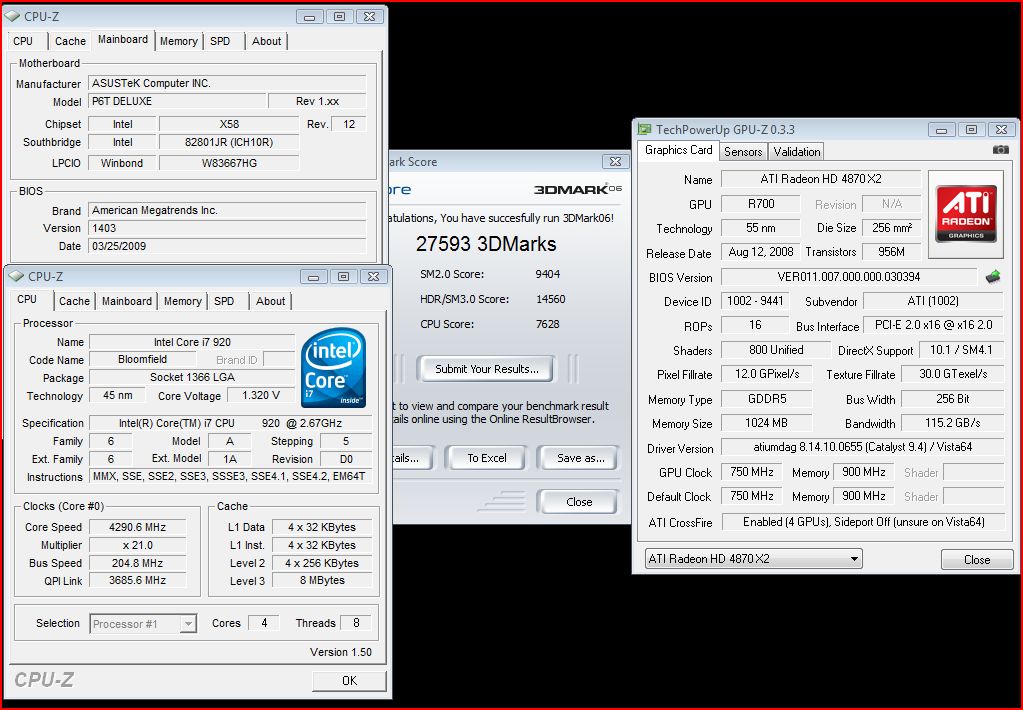1023x710 pixels.
Task: Switch to Validation tab in GPU-Z
Action: point(797,151)
